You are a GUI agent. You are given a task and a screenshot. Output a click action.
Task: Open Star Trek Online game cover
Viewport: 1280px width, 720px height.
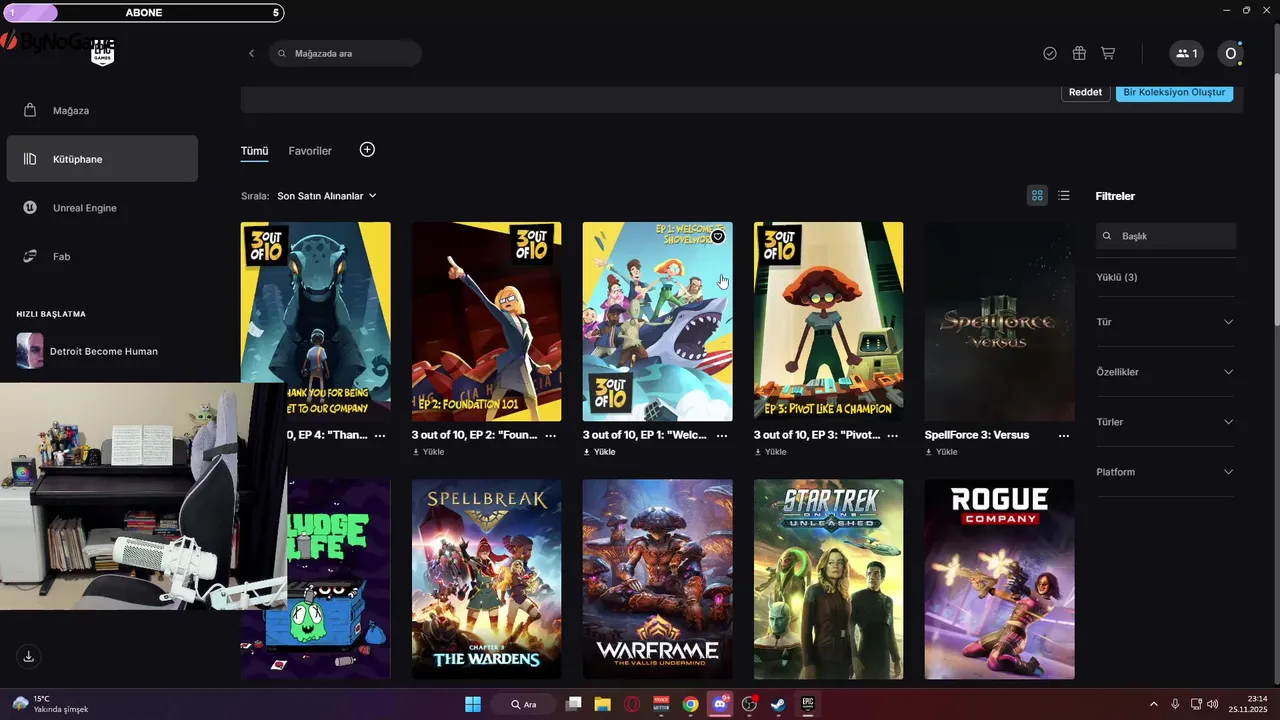pos(829,579)
